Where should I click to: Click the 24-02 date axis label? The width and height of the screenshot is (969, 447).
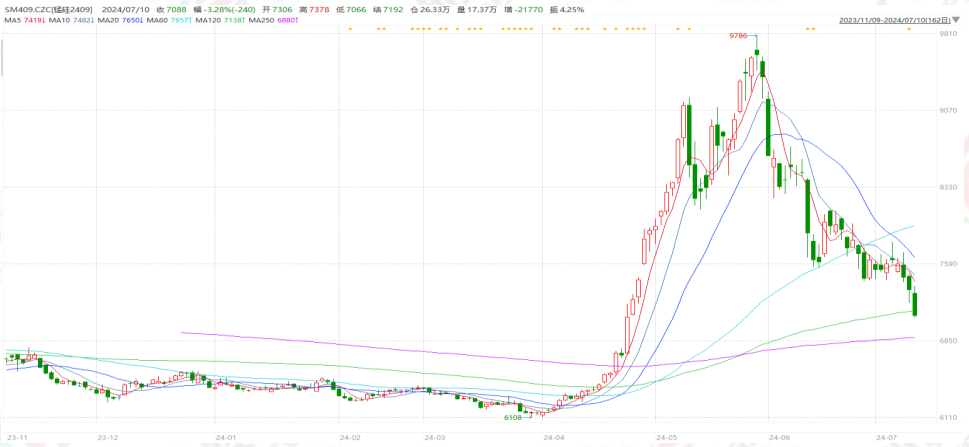[350, 437]
